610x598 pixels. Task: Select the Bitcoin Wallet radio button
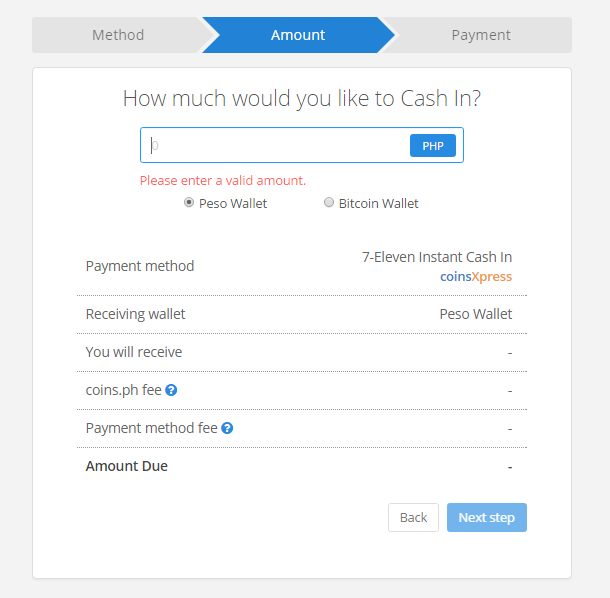329,203
